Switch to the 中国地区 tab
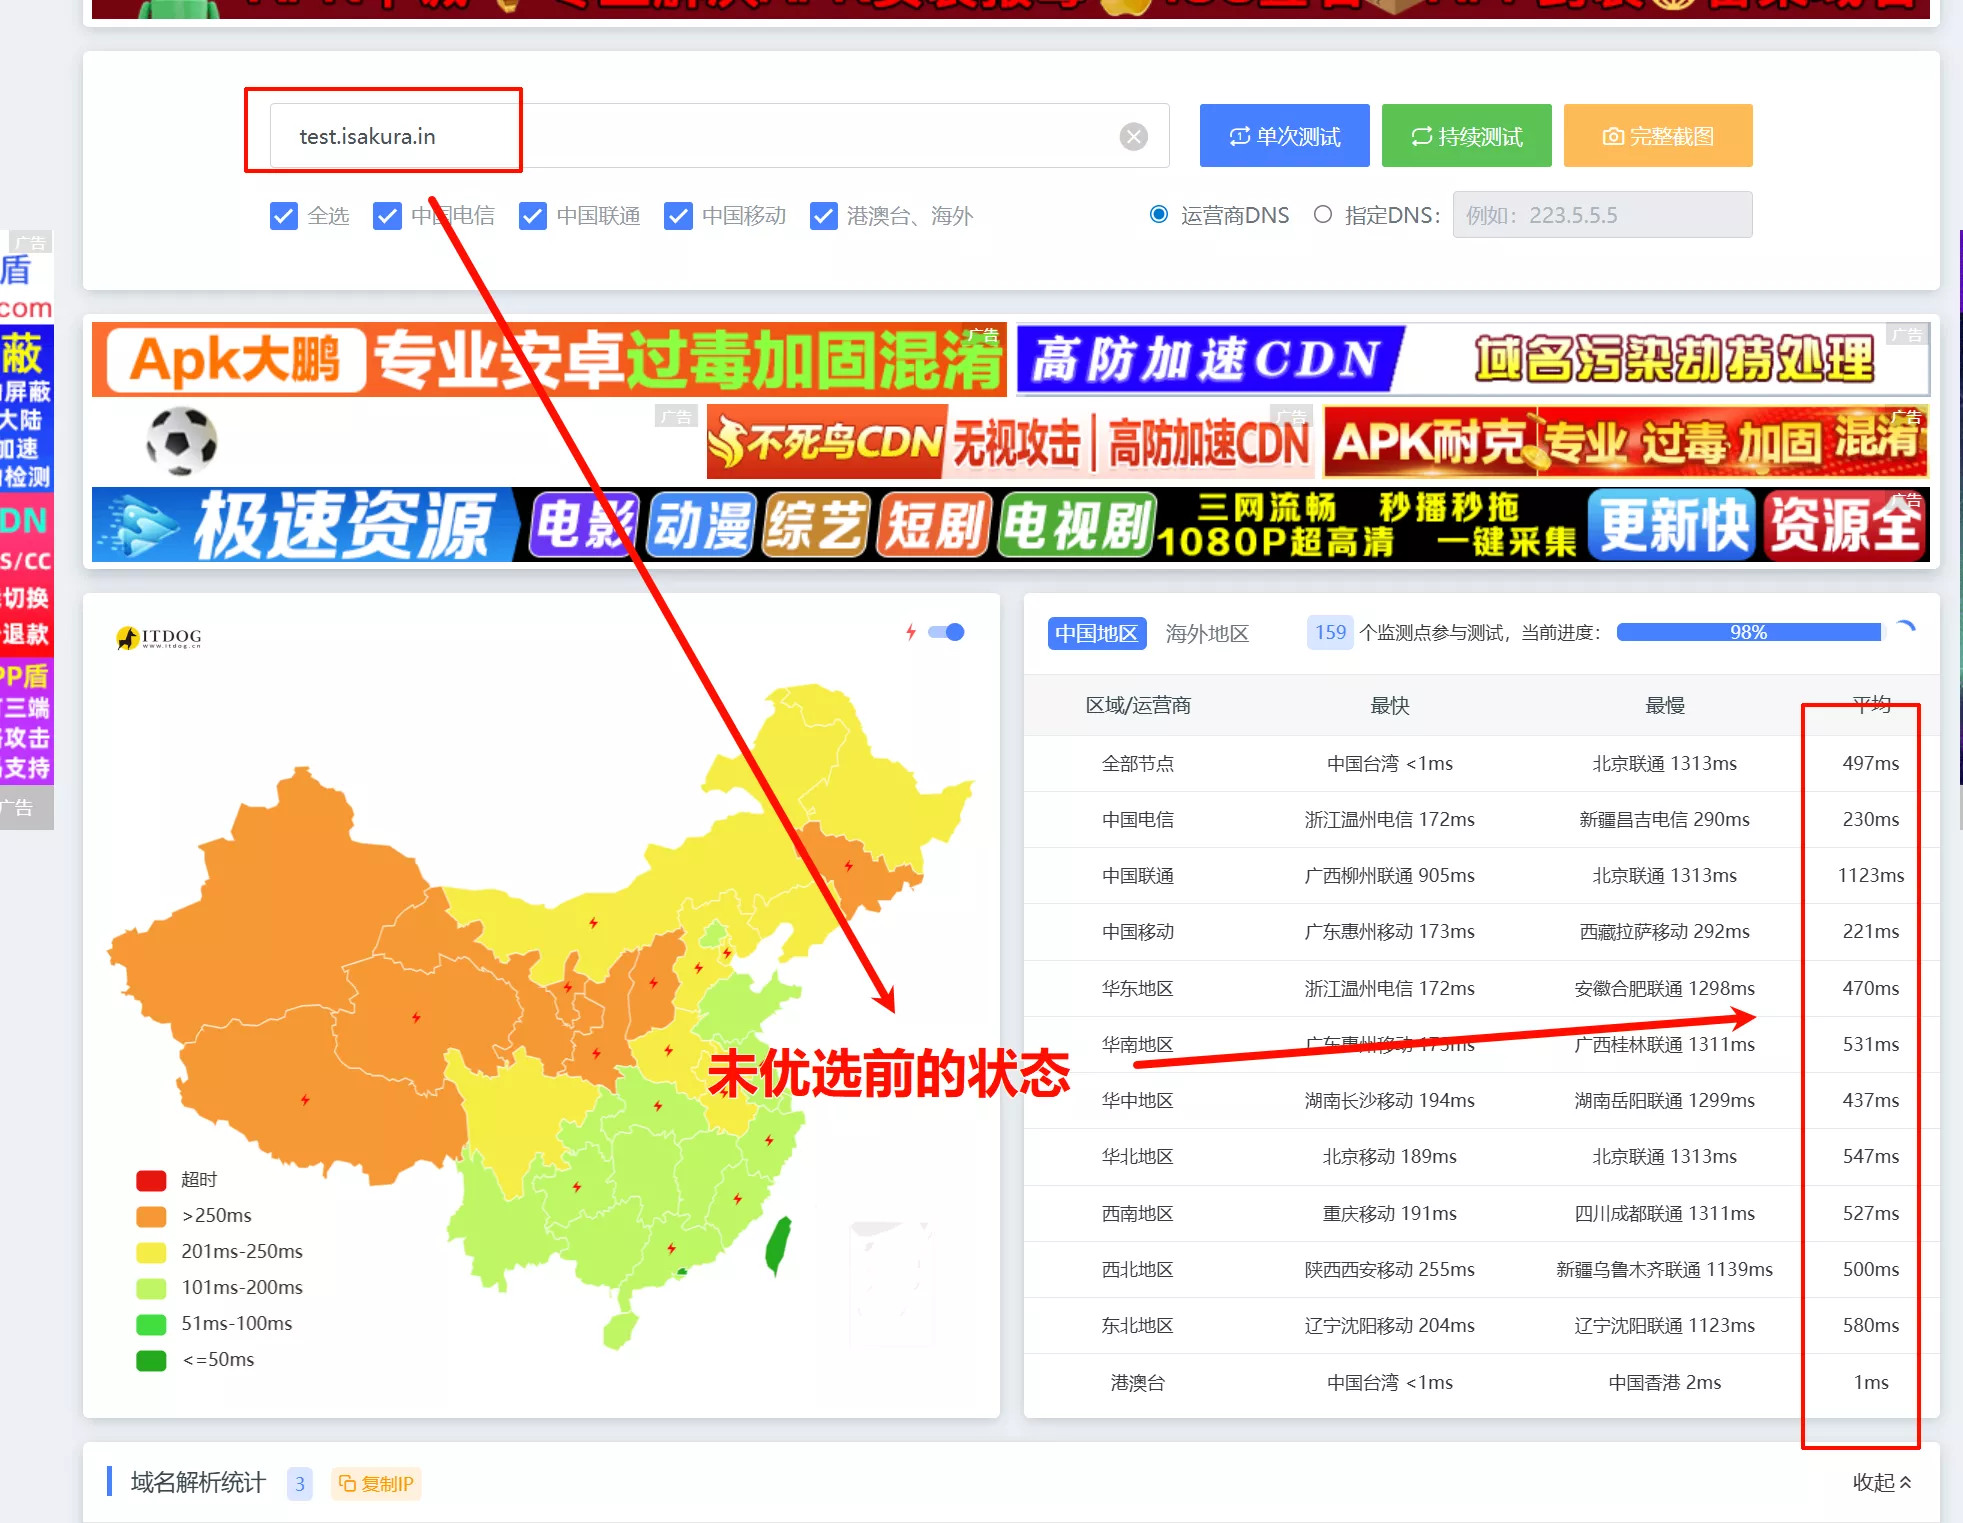Viewport: 1963px width, 1523px height. pos(1096,633)
